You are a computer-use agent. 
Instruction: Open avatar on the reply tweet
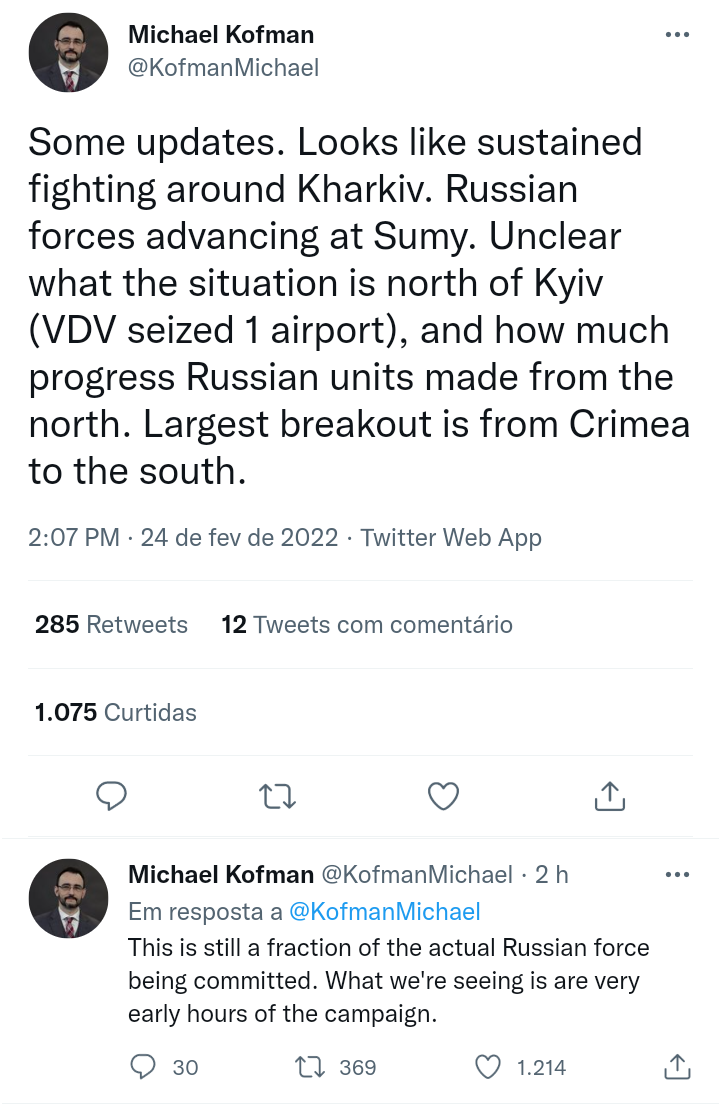(x=68, y=898)
